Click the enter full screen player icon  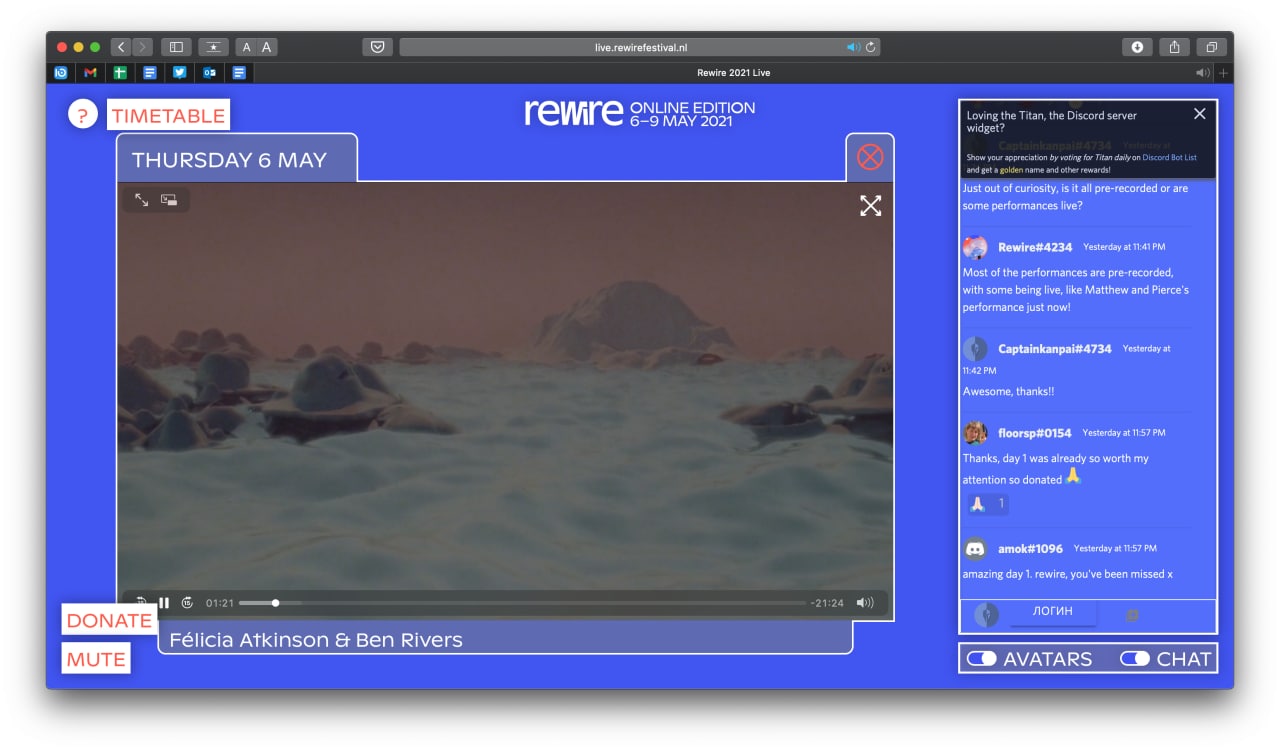pos(142,200)
